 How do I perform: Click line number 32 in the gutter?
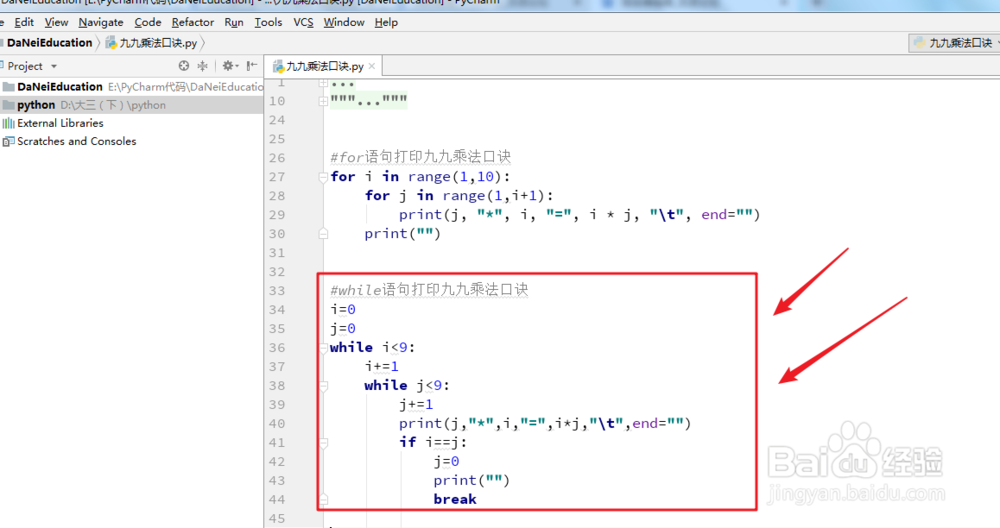point(277,272)
